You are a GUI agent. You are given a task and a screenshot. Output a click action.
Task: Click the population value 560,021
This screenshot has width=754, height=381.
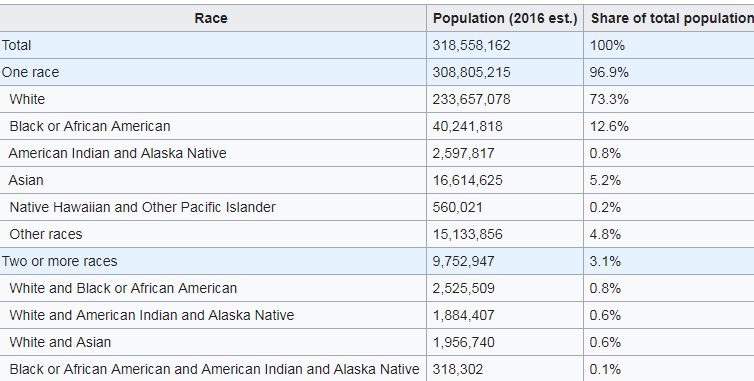click(x=457, y=207)
